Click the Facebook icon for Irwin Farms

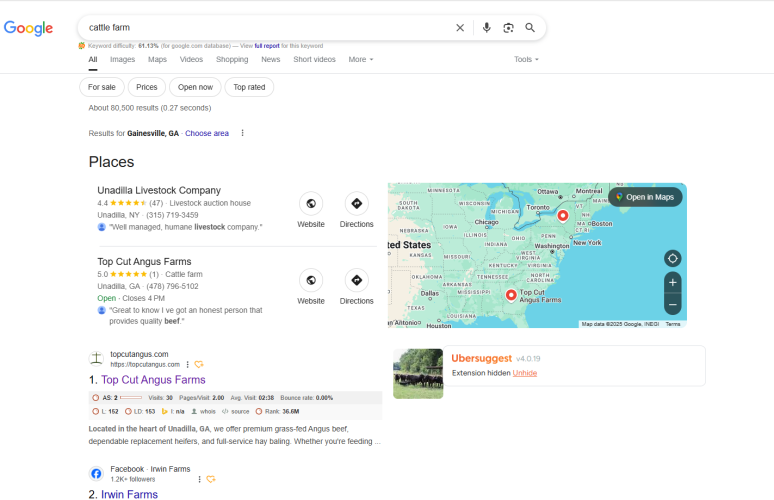[96, 474]
